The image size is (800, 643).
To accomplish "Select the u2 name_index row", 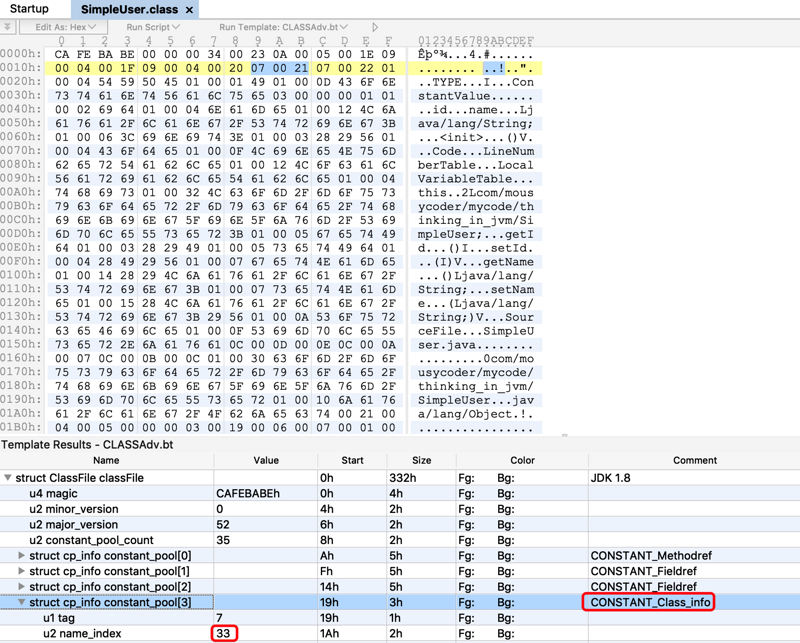I will [400, 633].
